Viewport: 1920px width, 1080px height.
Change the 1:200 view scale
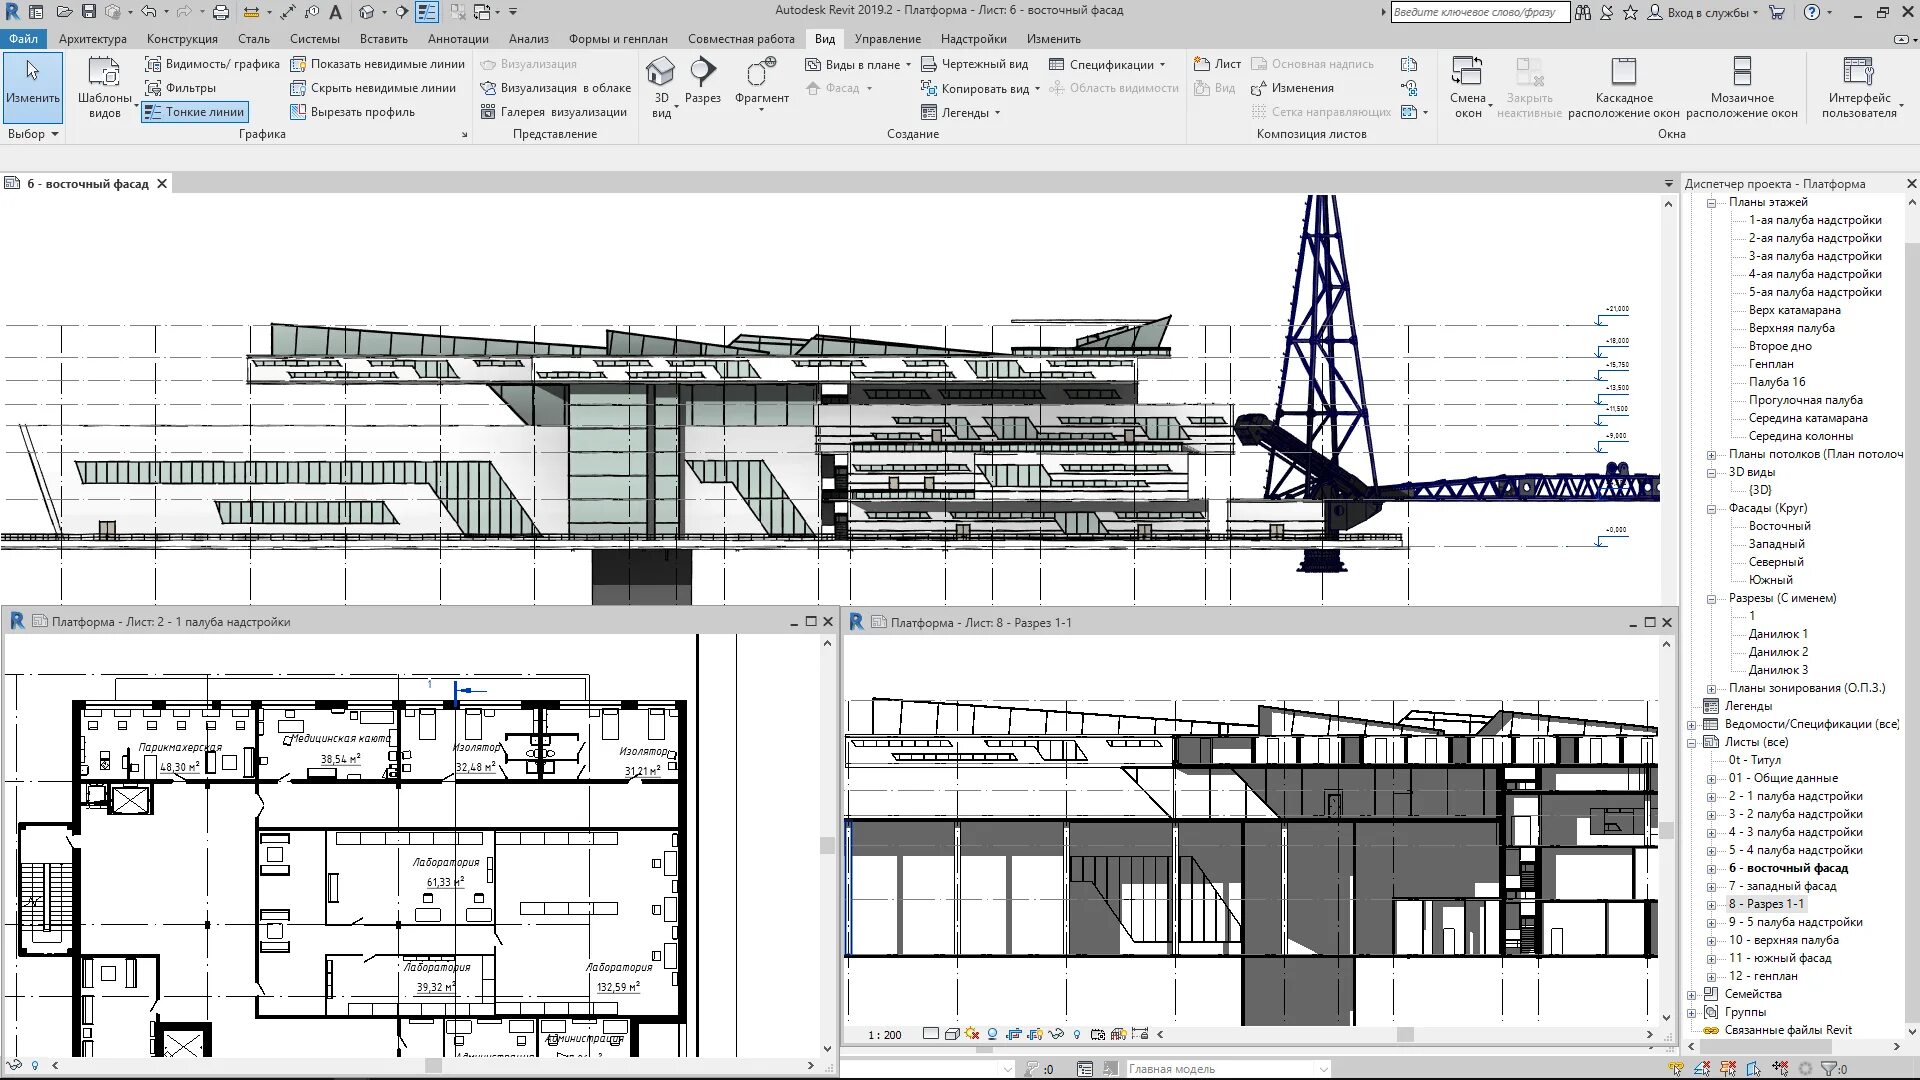point(883,1034)
